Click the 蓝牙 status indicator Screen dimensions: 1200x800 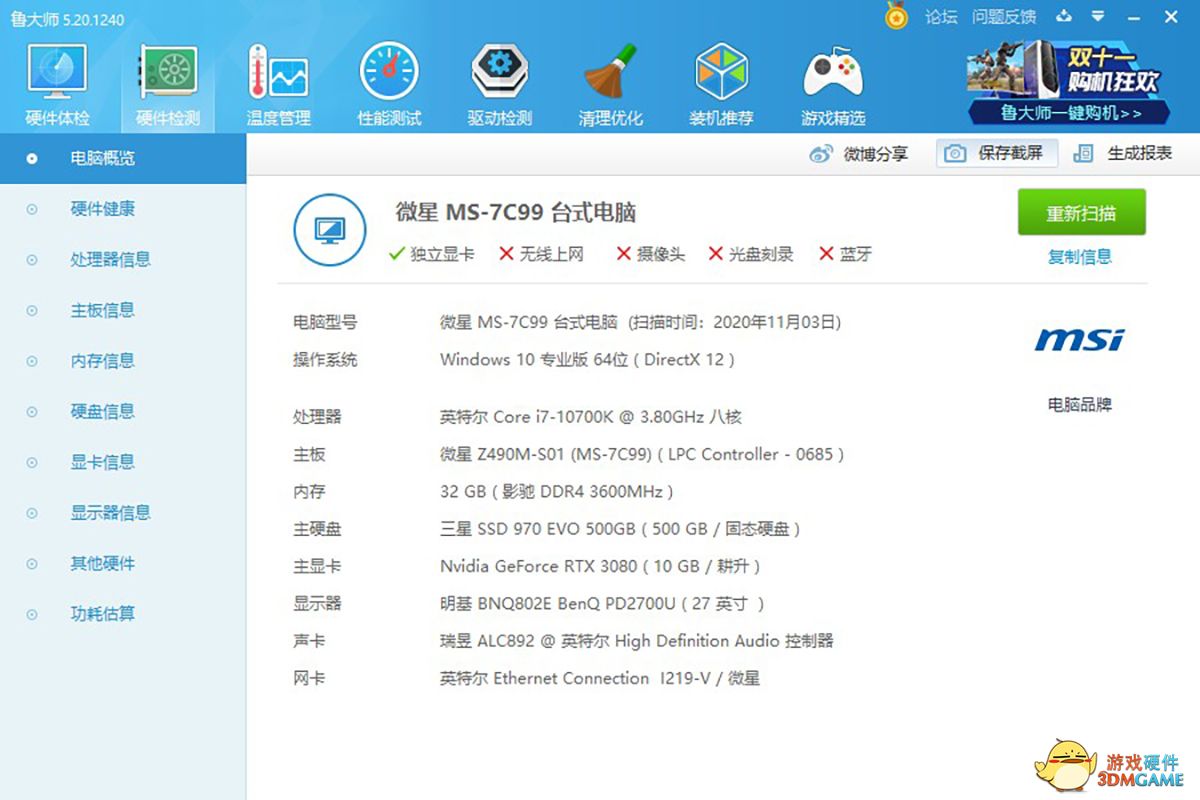coord(845,254)
